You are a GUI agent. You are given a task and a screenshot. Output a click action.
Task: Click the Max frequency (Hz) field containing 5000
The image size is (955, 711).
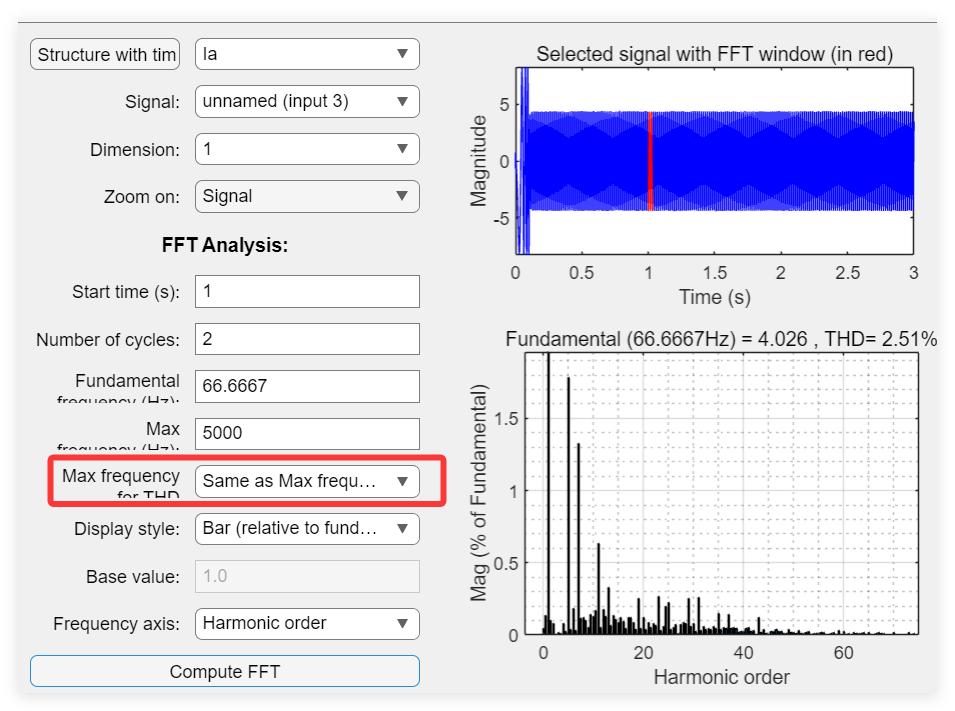(x=307, y=433)
